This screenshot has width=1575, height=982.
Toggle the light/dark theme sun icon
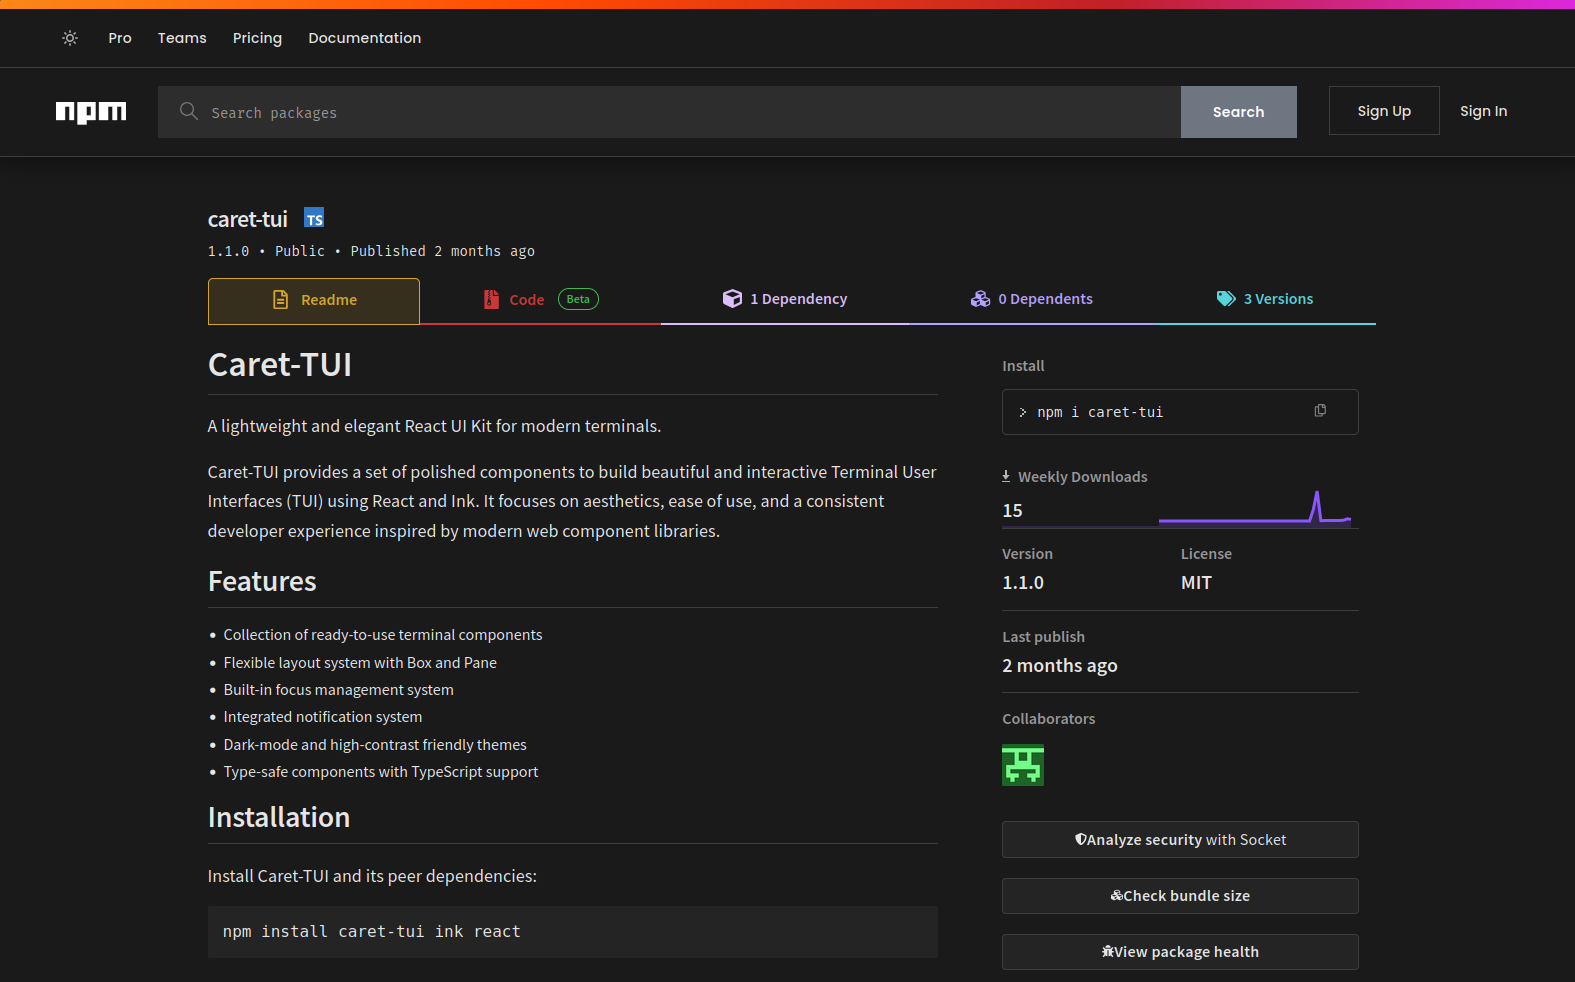pos(70,38)
